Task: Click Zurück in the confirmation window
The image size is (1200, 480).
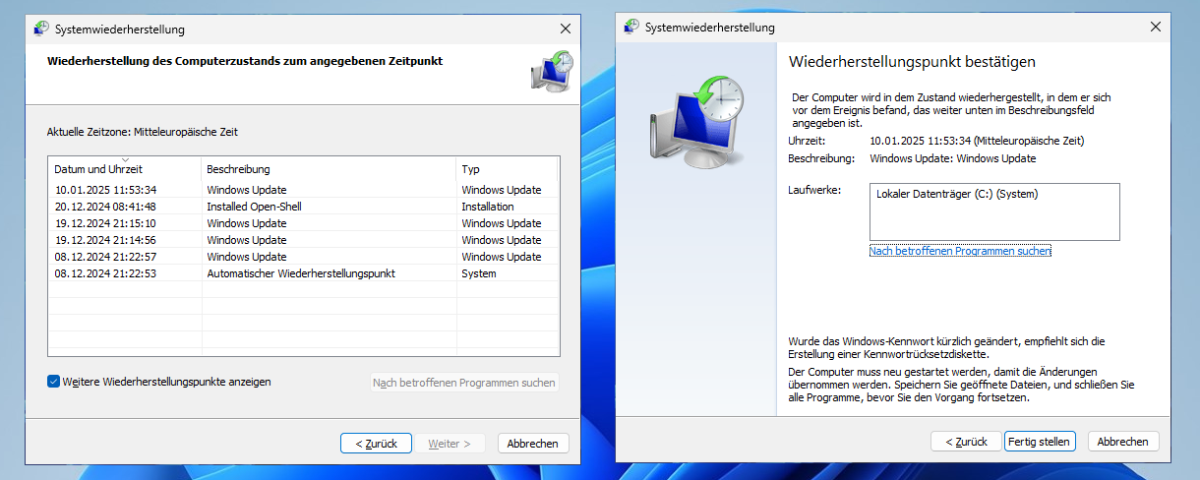Action: pyautogui.click(x=966, y=441)
